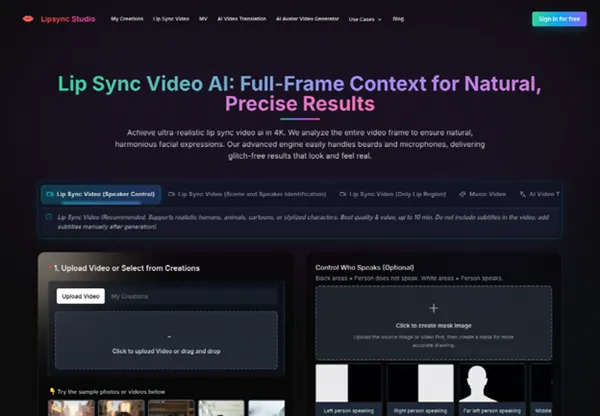Click the info icon beside the recommendation note
The image size is (600, 416).
(49, 217)
